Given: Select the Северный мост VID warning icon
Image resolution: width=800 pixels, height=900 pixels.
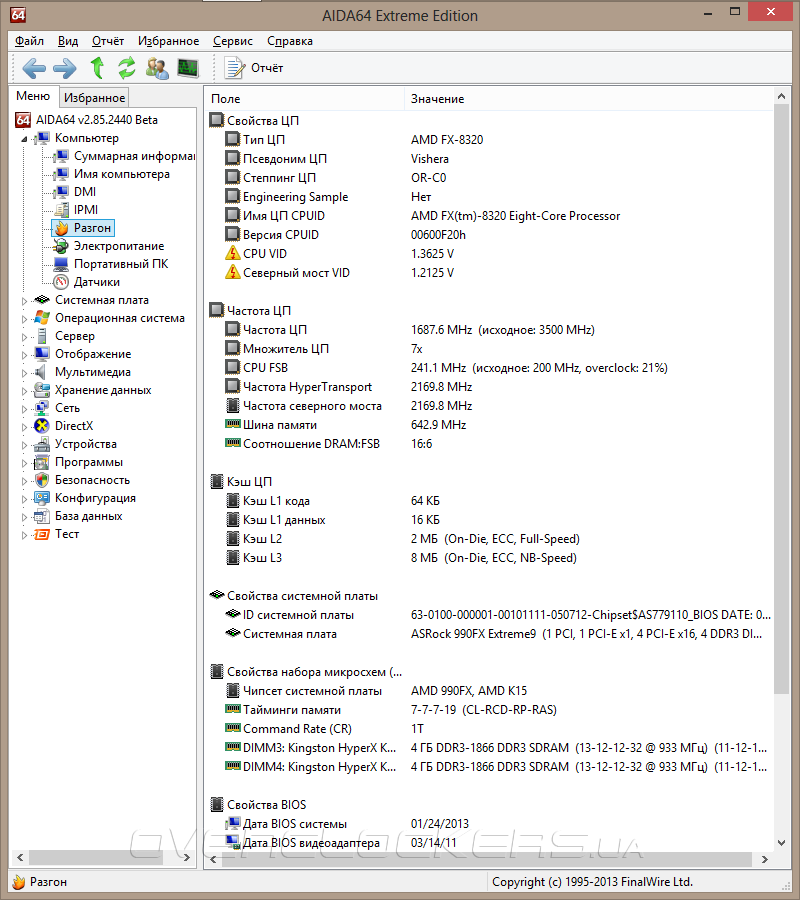Looking at the screenshot, I should pyautogui.click(x=232, y=272).
